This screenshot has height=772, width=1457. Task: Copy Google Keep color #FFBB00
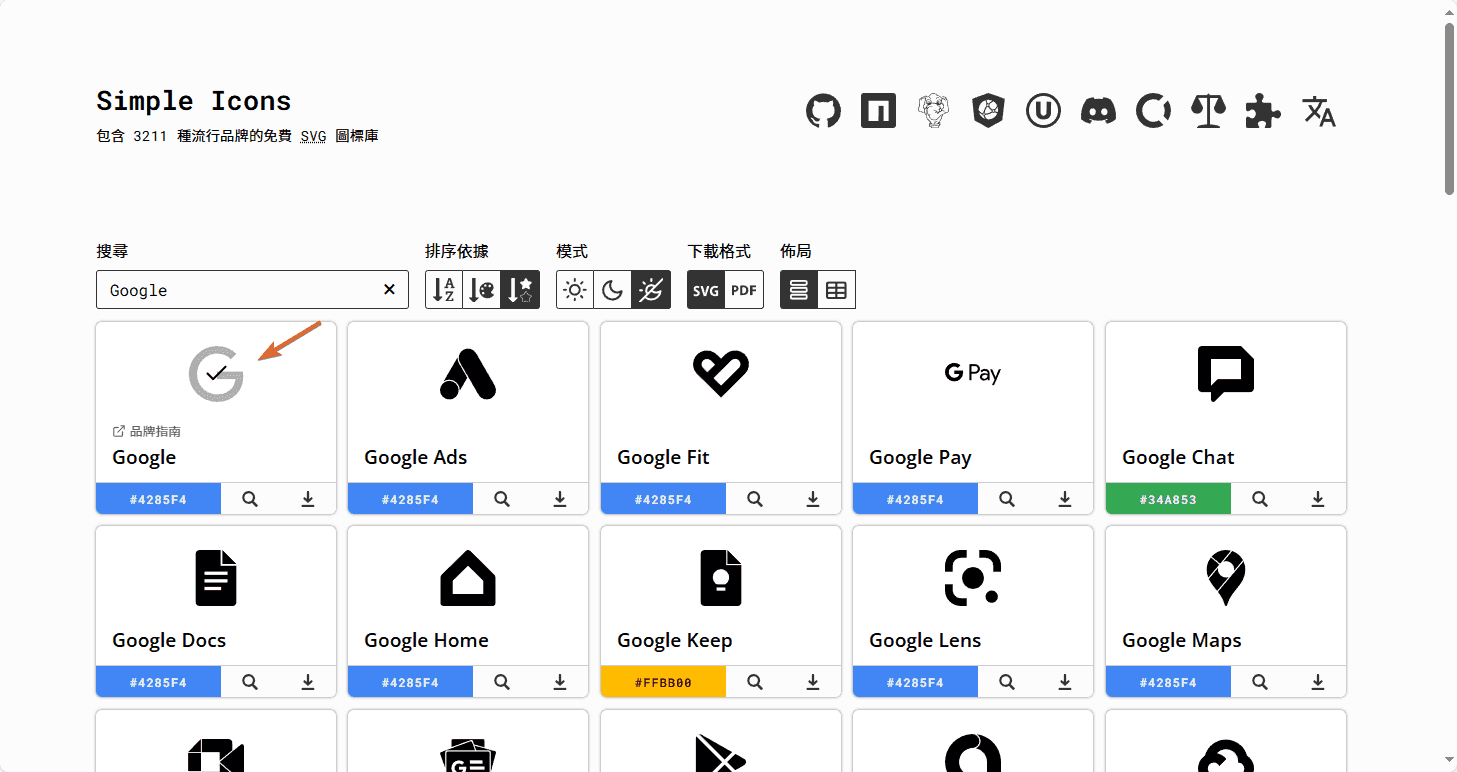(663, 682)
